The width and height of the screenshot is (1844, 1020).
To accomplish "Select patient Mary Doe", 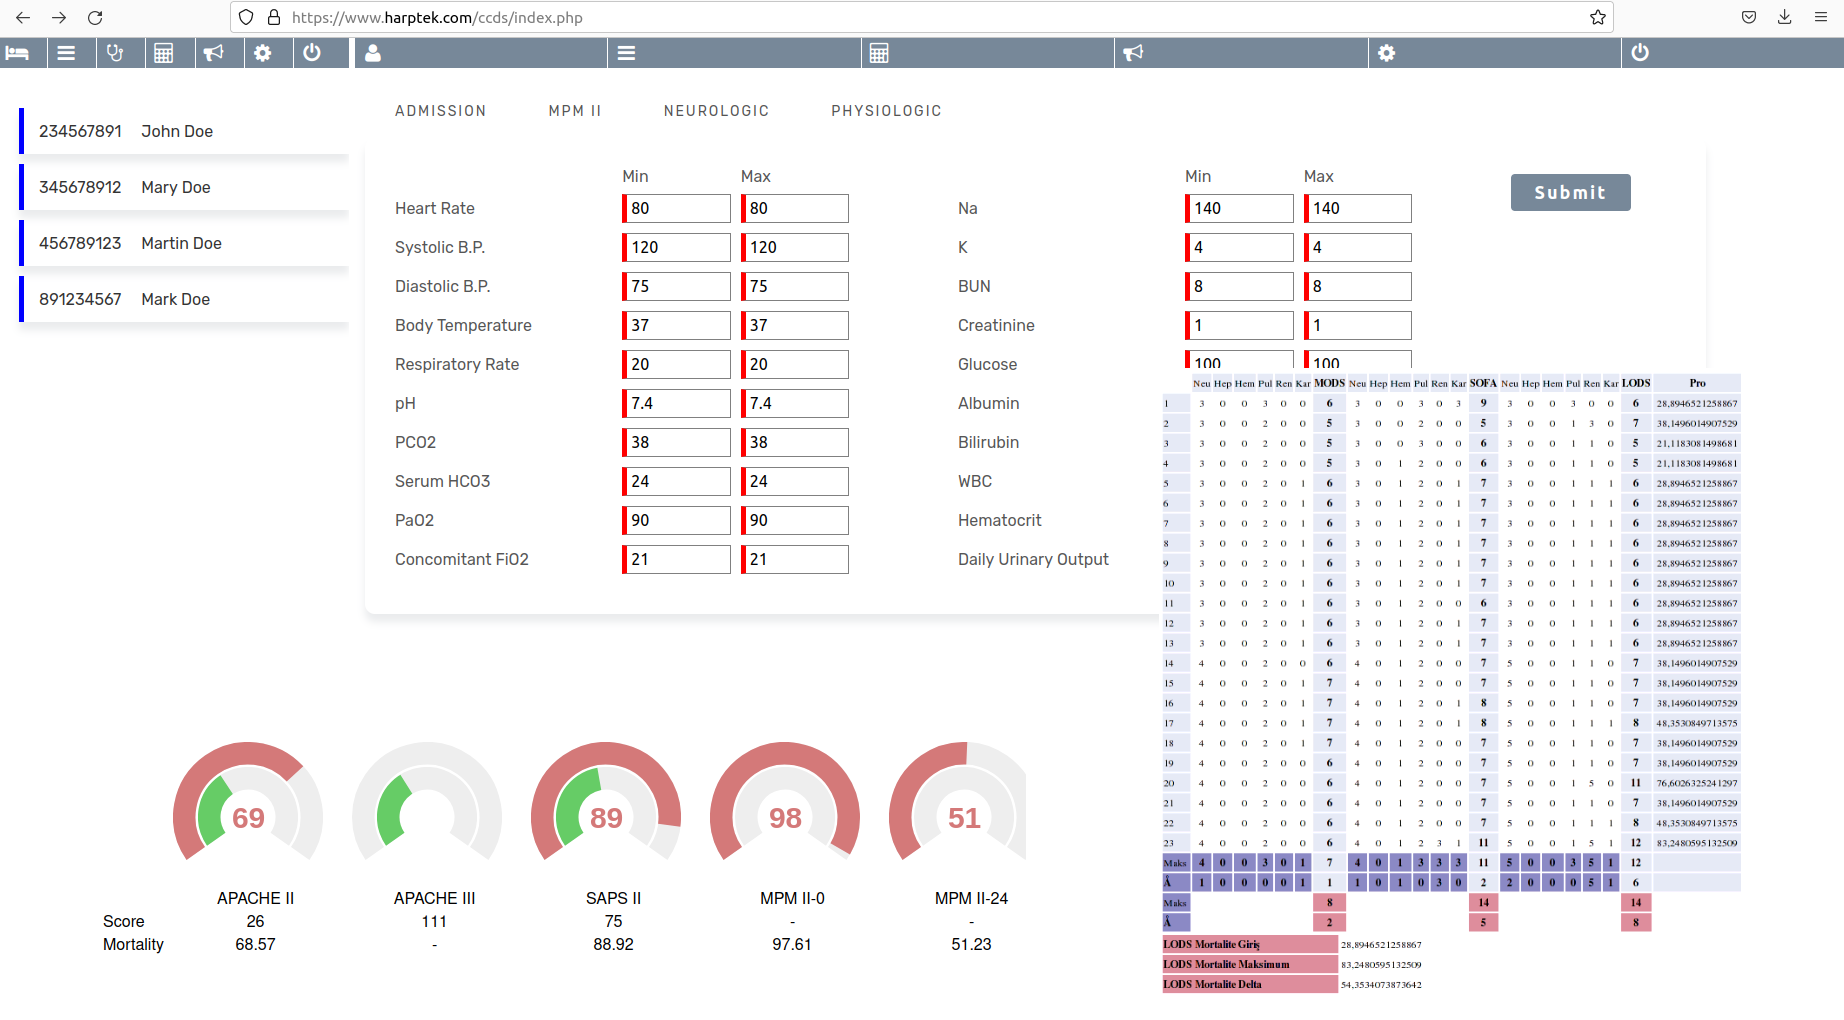I will pyautogui.click(x=184, y=187).
